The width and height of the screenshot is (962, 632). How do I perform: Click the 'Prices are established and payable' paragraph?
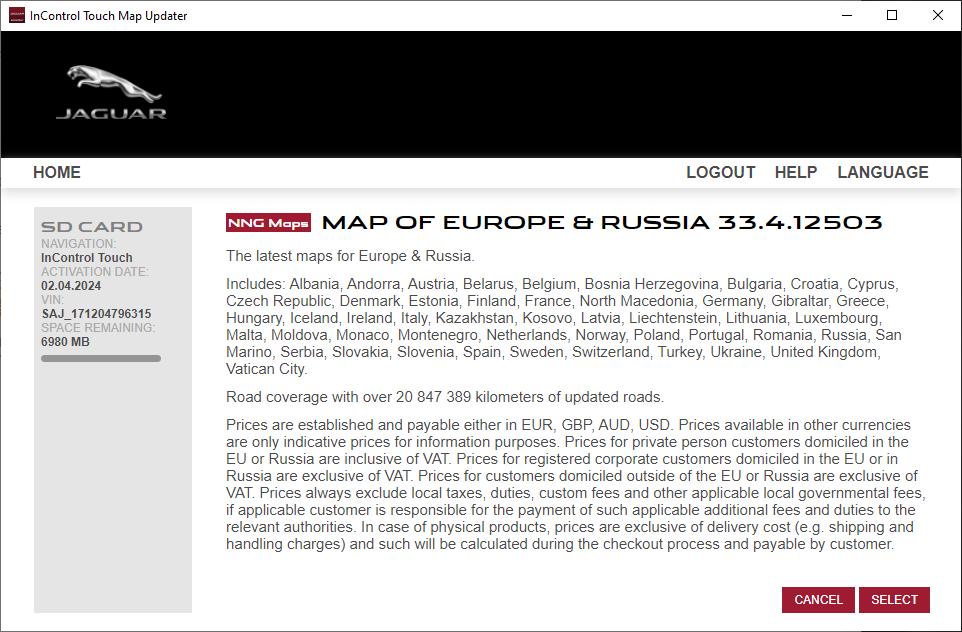575,485
